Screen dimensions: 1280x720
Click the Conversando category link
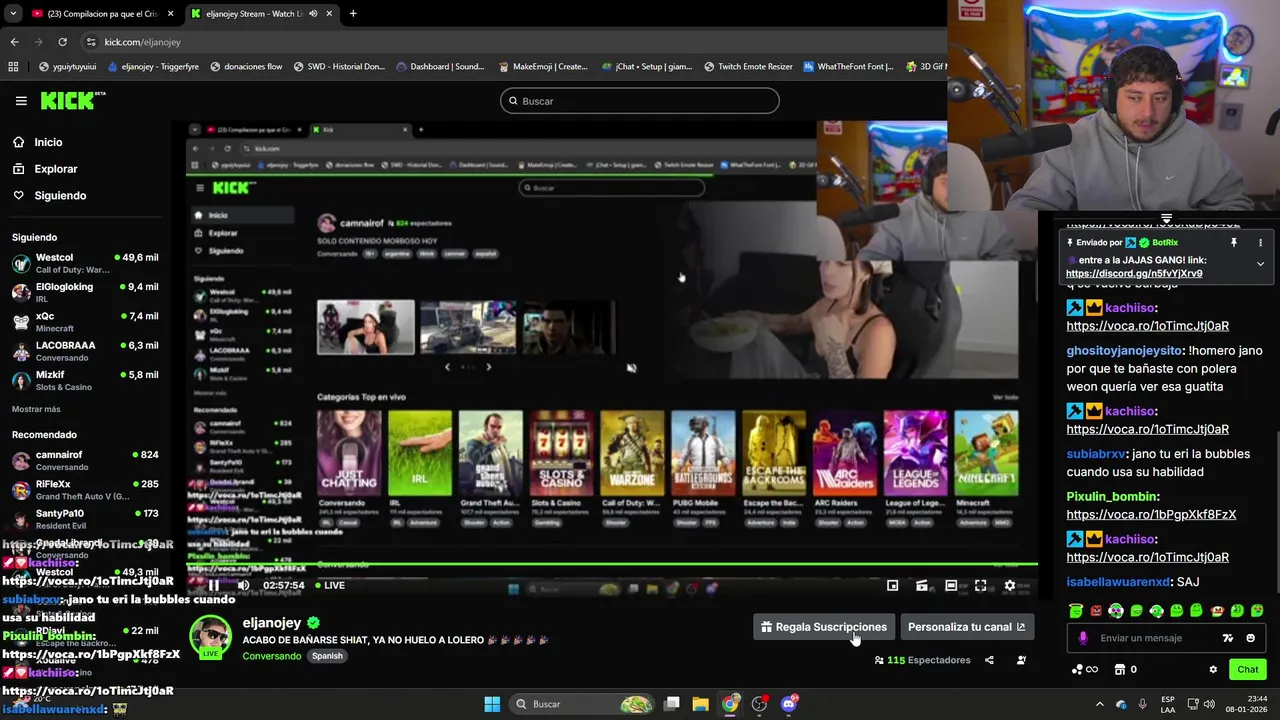pyautogui.click(x=272, y=656)
